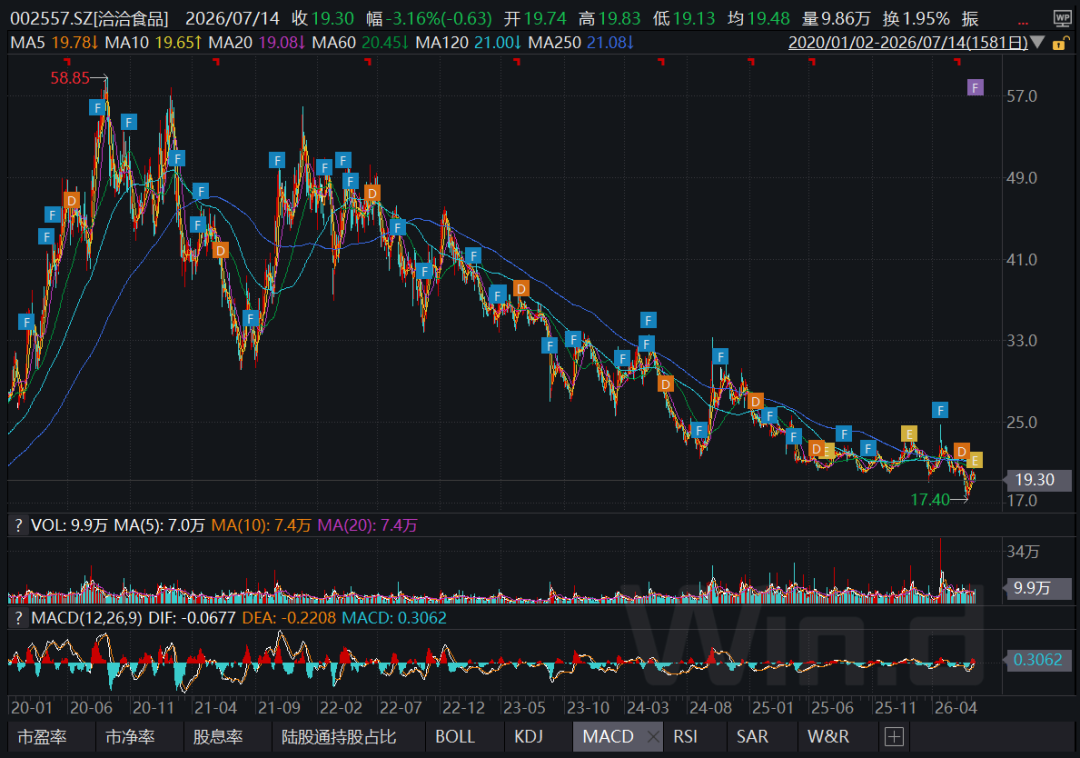Viewport: 1080px width, 758px height.
Task: Switch to the 陆股通持股占比 tab
Action: (x=339, y=737)
